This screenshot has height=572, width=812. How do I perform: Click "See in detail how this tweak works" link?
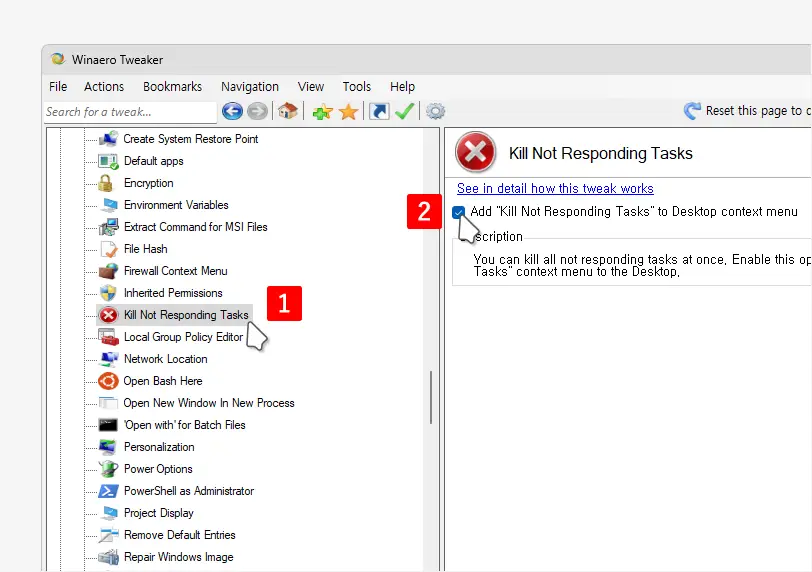(x=555, y=188)
